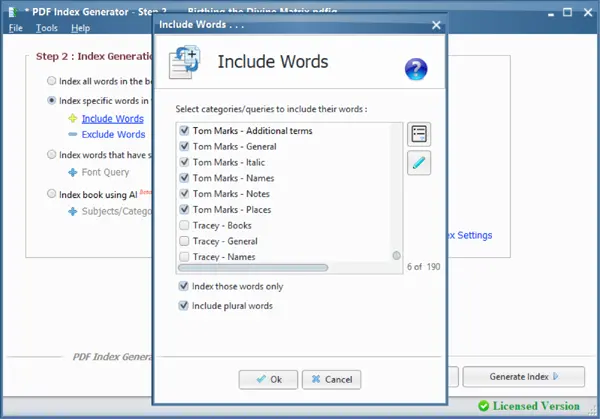Viewport: 600px width, 419px height.
Task: Uncheck Tom Marks - Places
Action: pyautogui.click(x=184, y=209)
